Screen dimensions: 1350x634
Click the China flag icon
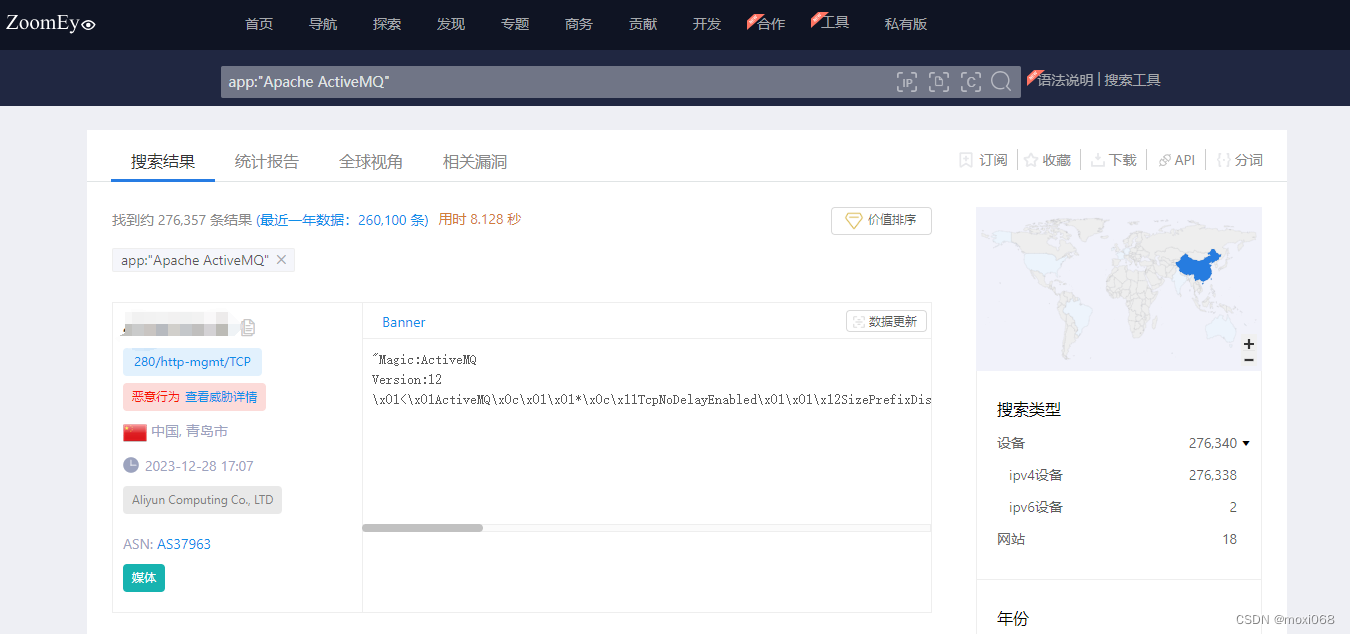135,432
